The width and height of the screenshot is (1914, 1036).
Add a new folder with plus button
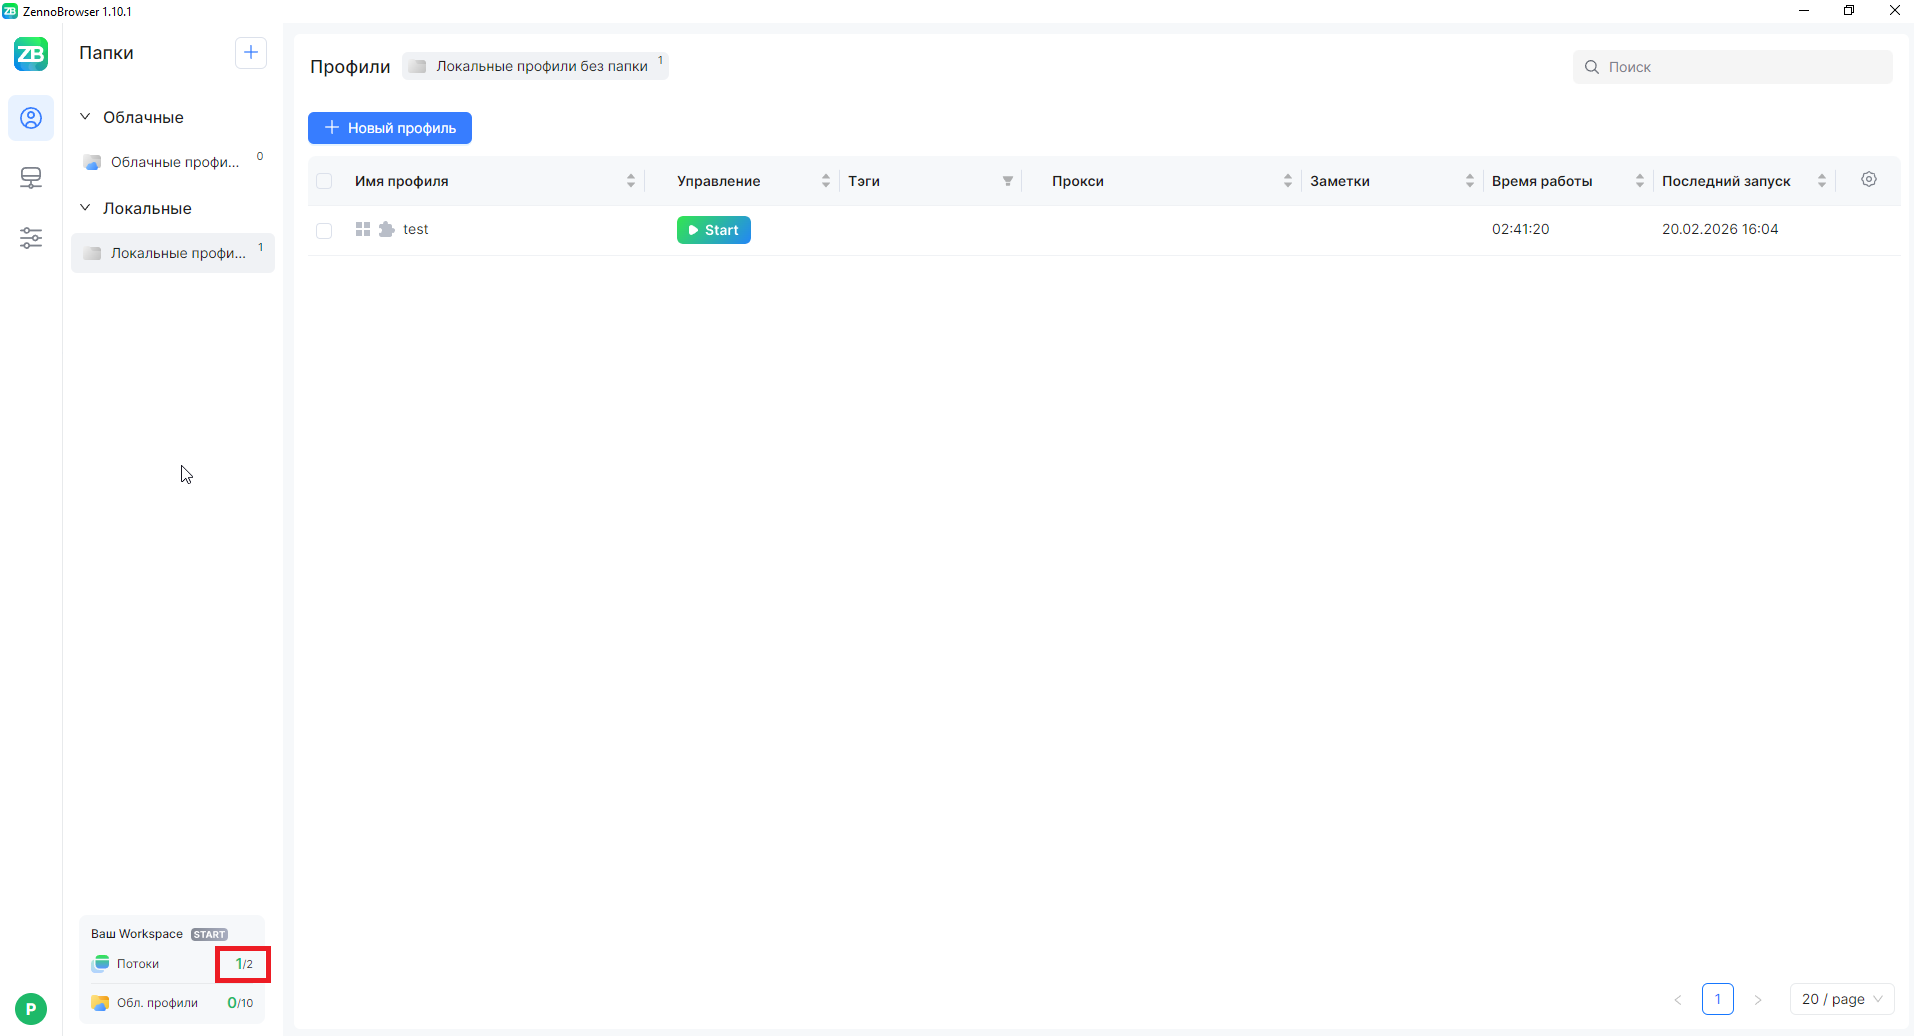(251, 53)
